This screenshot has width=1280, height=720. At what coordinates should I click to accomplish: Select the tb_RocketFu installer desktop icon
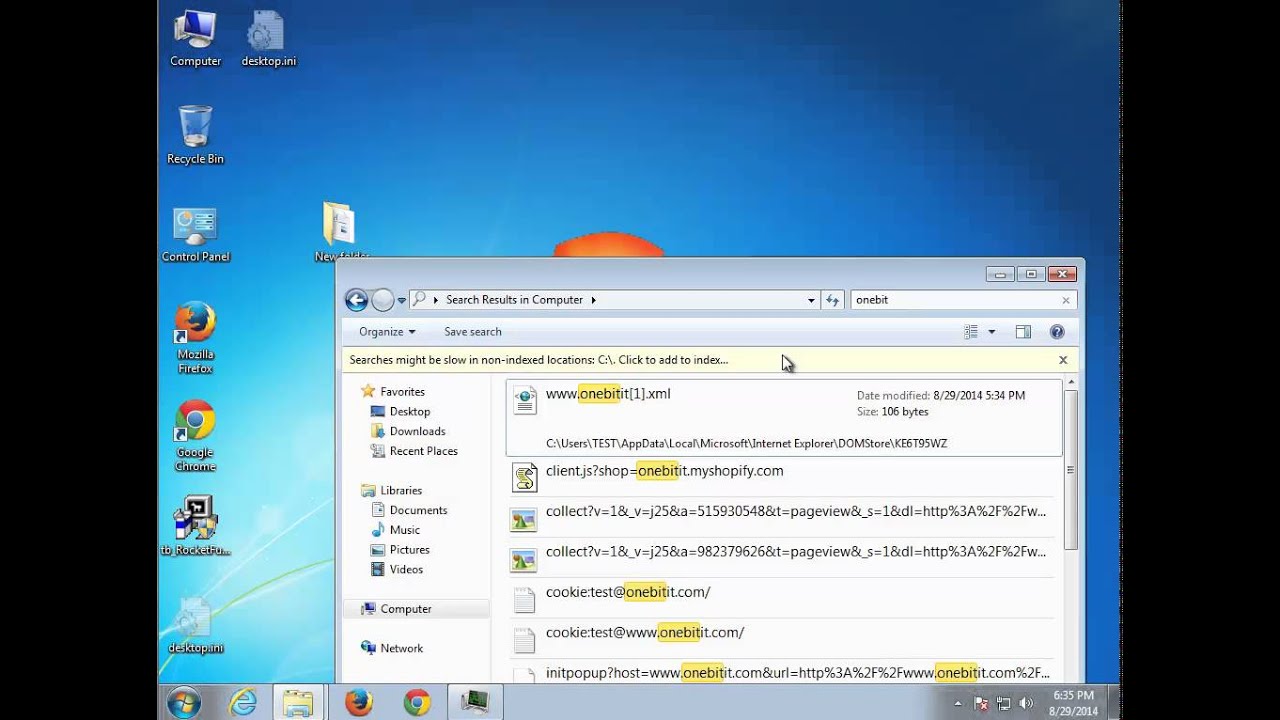pyautogui.click(x=195, y=527)
